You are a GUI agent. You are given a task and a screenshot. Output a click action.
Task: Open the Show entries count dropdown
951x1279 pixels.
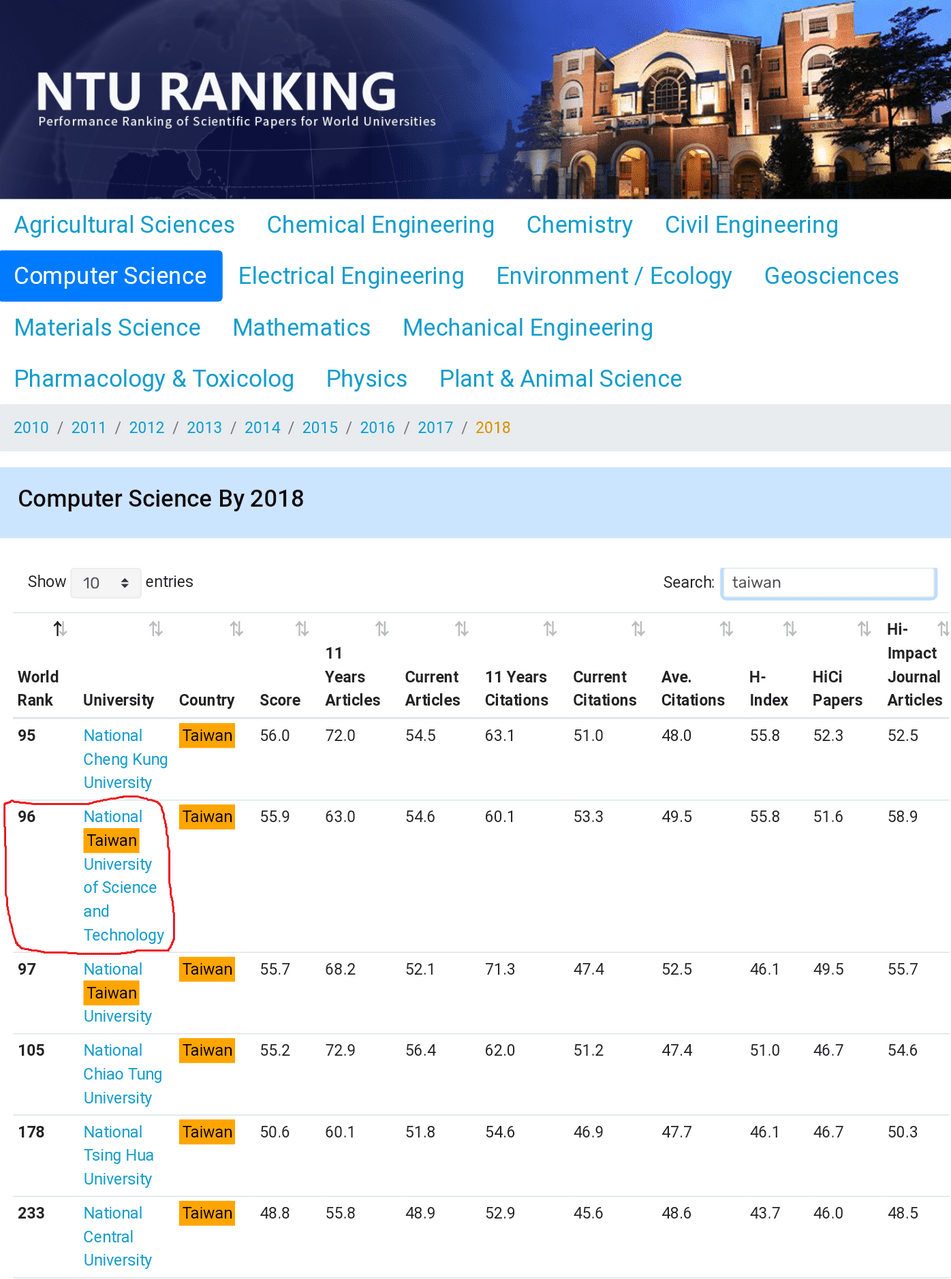[x=106, y=582]
